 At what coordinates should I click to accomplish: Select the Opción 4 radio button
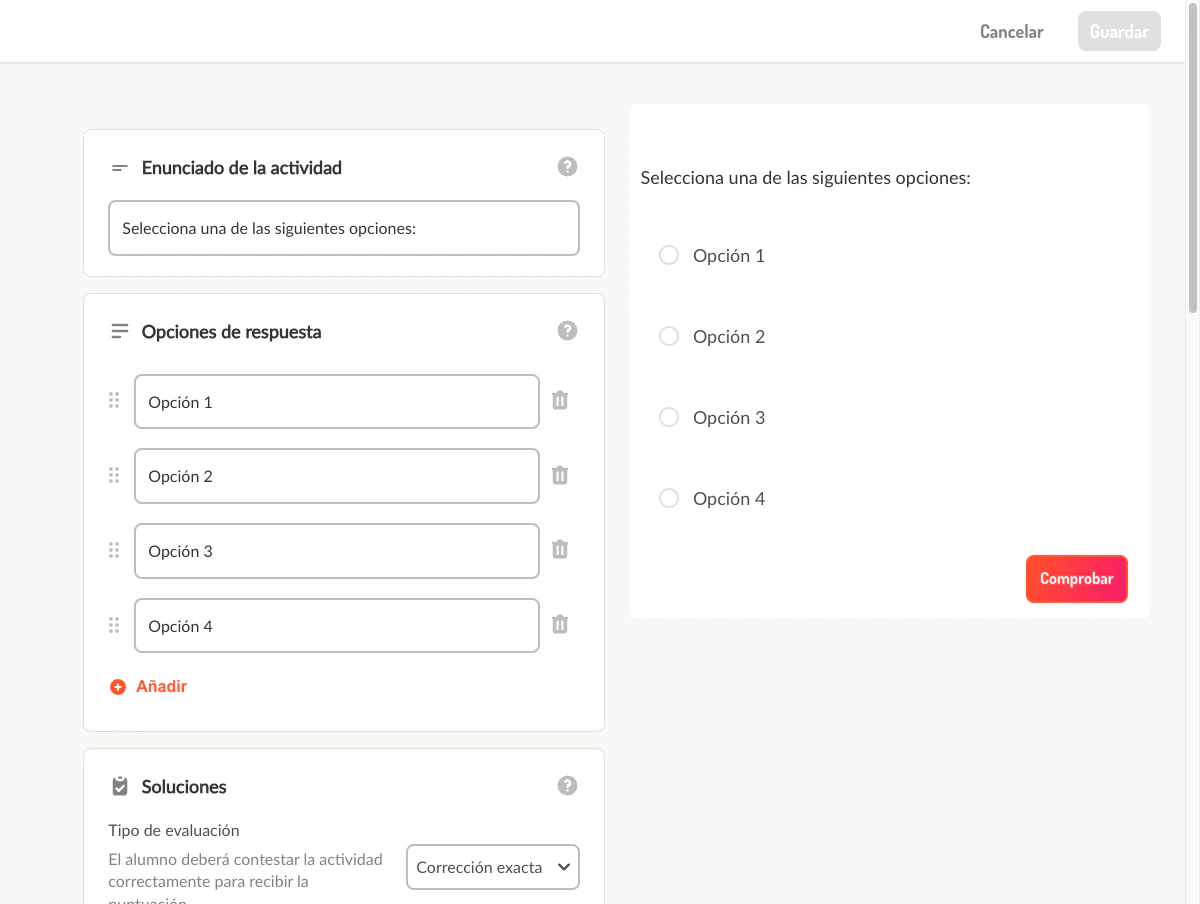tap(669, 498)
